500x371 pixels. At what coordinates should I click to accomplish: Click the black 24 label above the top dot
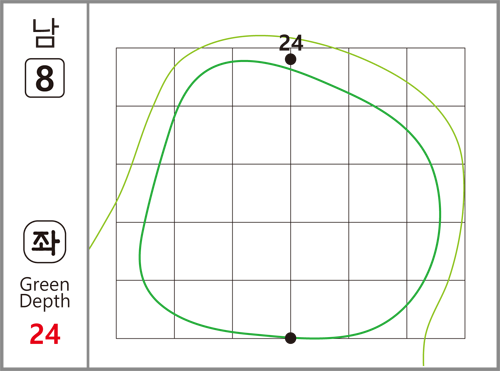291,43
